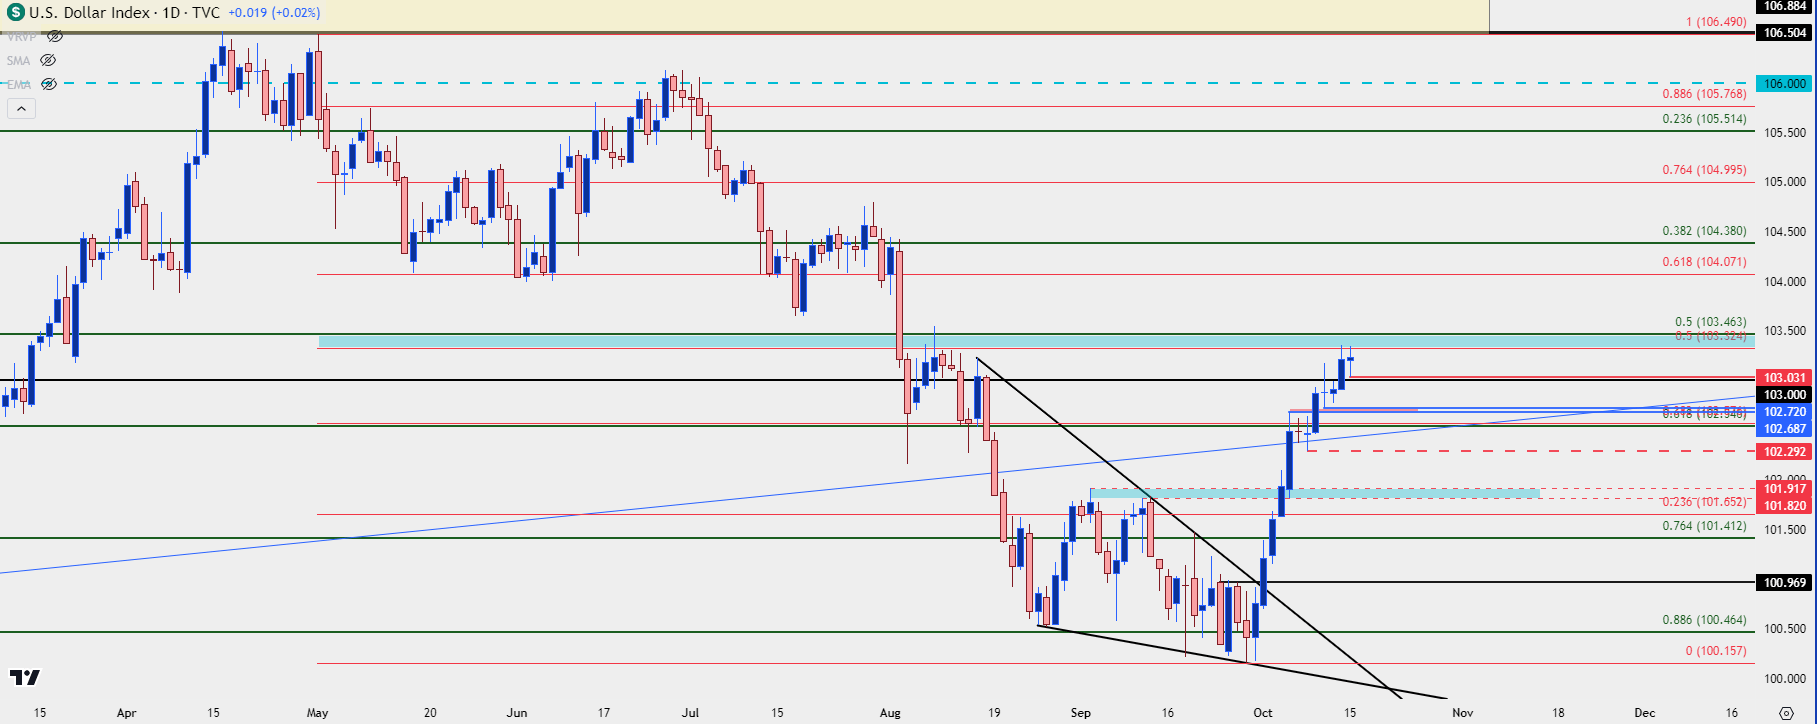Image resolution: width=1817 pixels, height=724 pixels.
Task: Click the 0.236 (105.514) Fibonacci label
Action: (x=1704, y=118)
